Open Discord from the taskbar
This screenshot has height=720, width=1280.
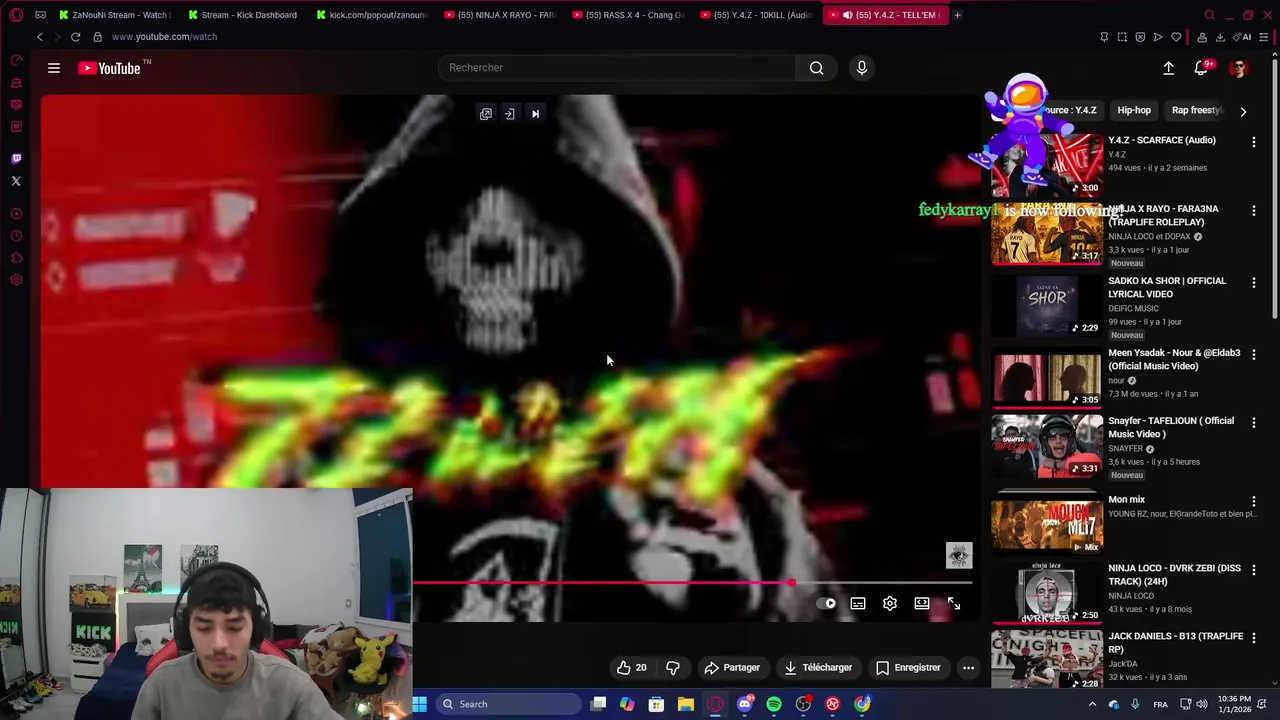745,704
